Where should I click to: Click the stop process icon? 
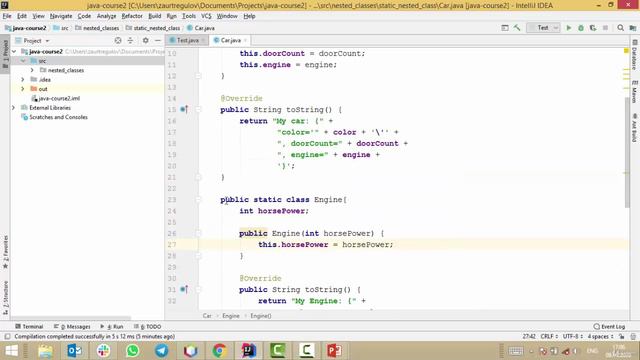click(x=605, y=28)
